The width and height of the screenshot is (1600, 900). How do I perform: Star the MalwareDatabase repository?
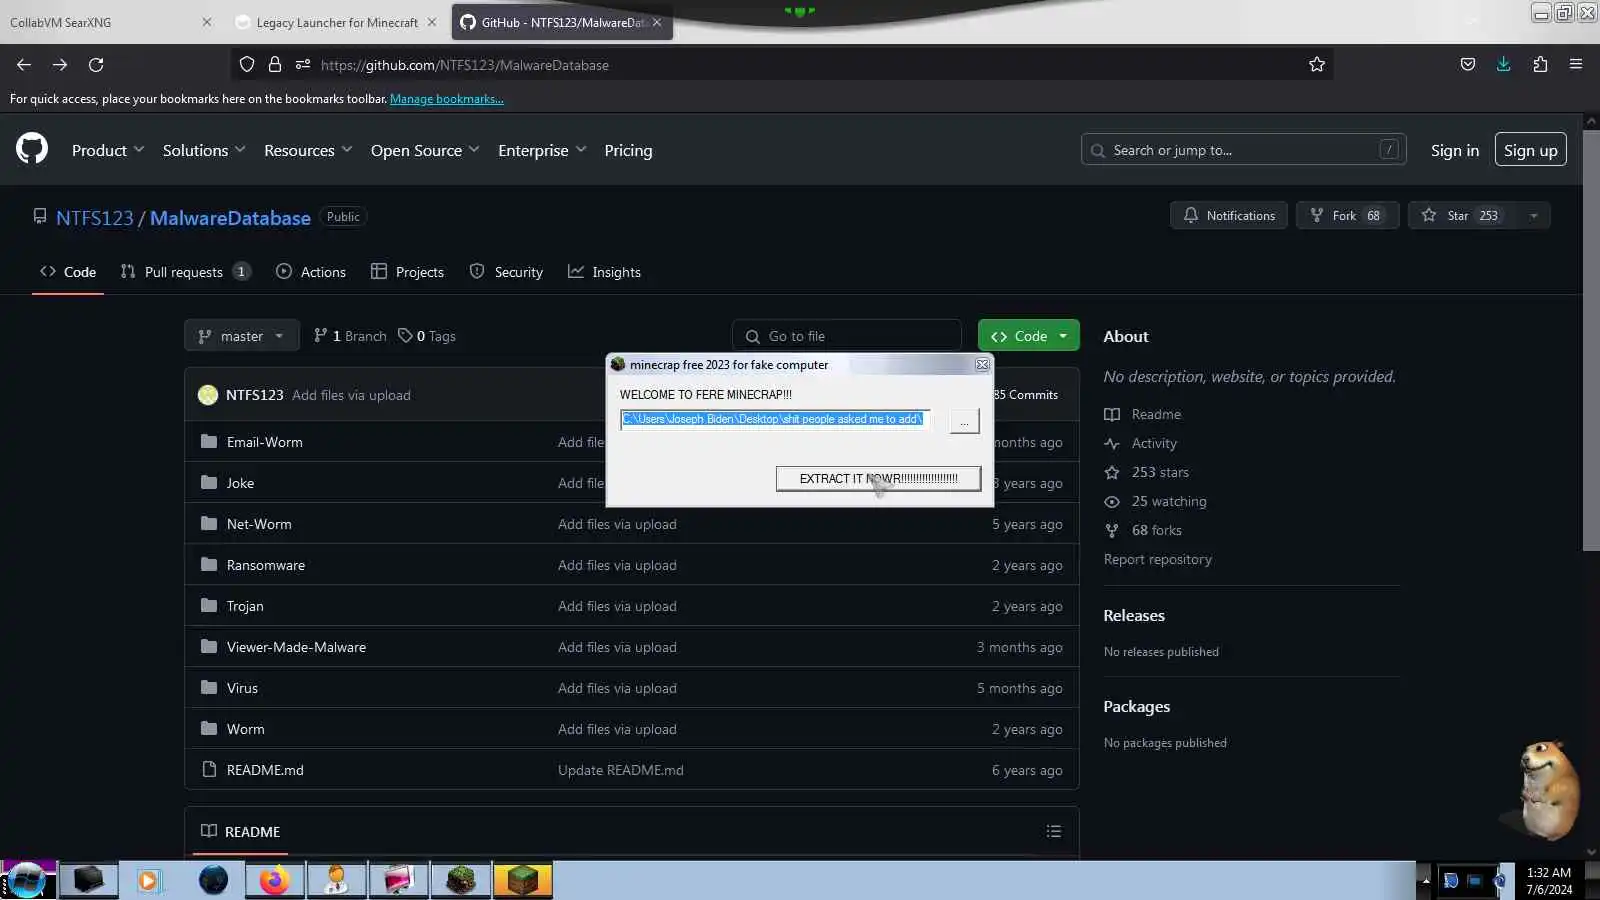1462,216
